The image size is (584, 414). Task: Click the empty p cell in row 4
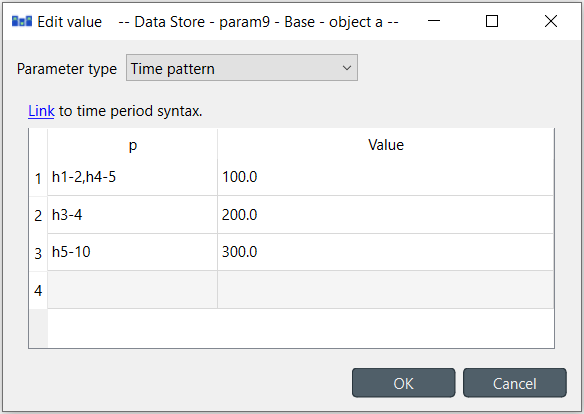[133, 290]
